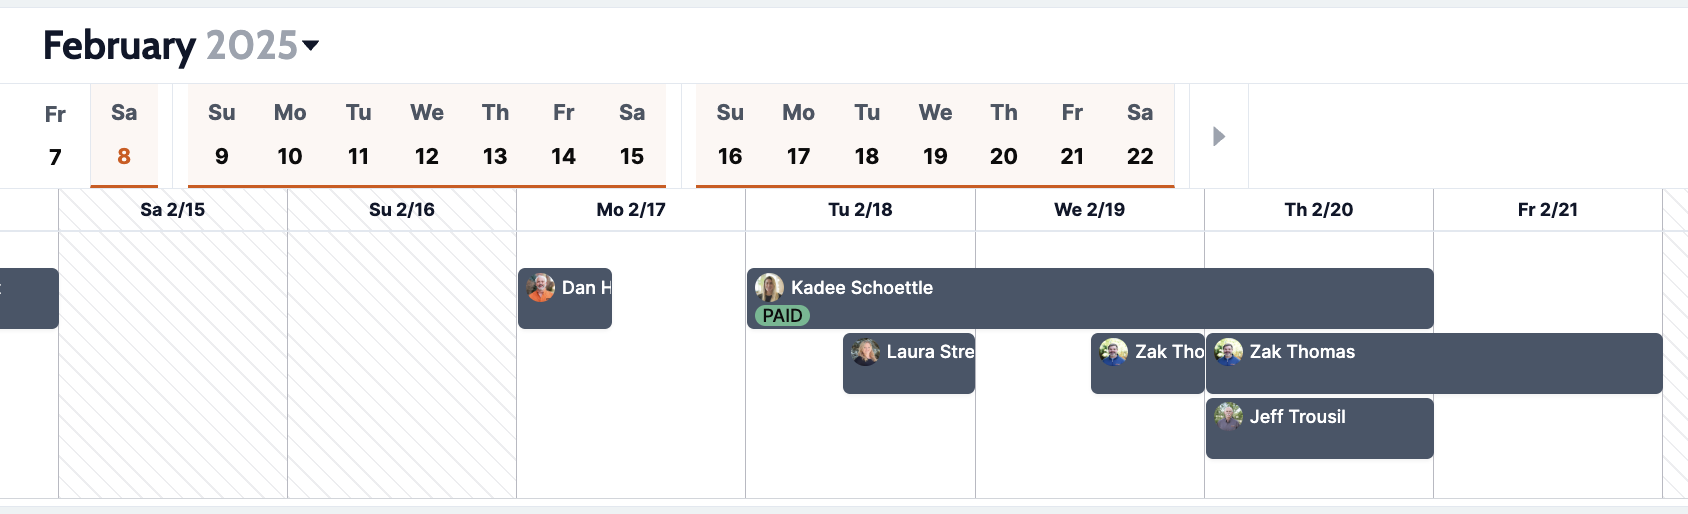1688x514 pixels.
Task: Click Laura's avatar photo
Action: pyautogui.click(x=866, y=352)
